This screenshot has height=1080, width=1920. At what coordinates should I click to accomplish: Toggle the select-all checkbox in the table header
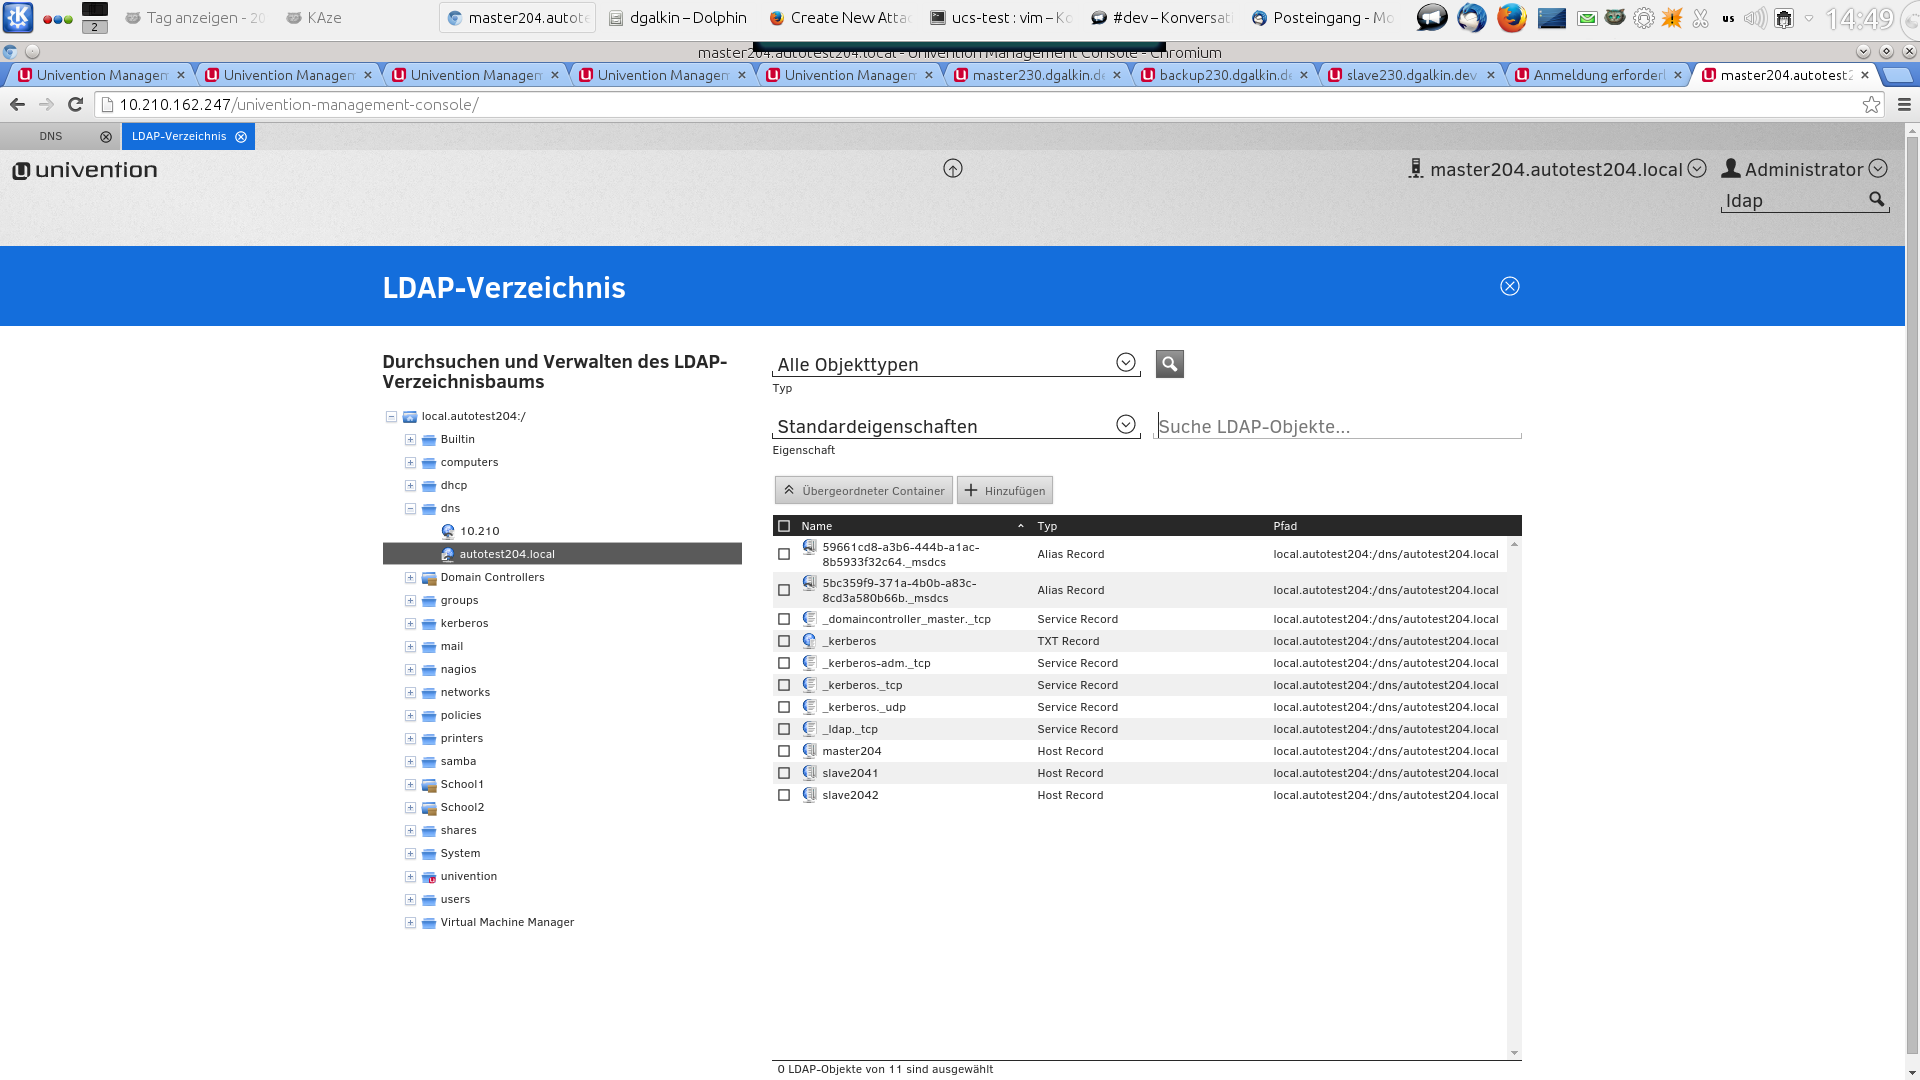click(x=784, y=526)
